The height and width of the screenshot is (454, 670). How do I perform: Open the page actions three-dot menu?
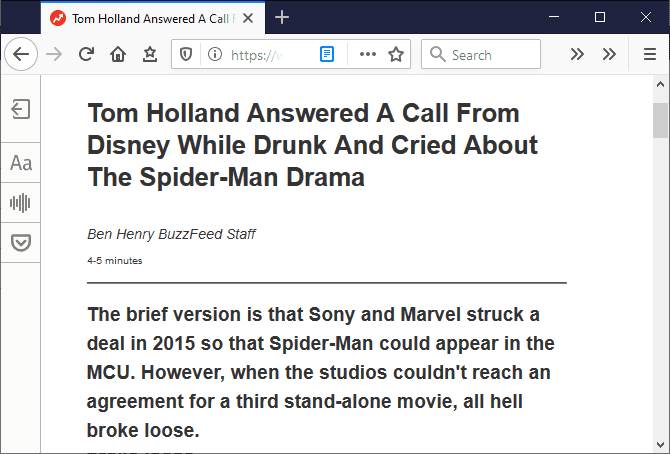(x=367, y=55)
